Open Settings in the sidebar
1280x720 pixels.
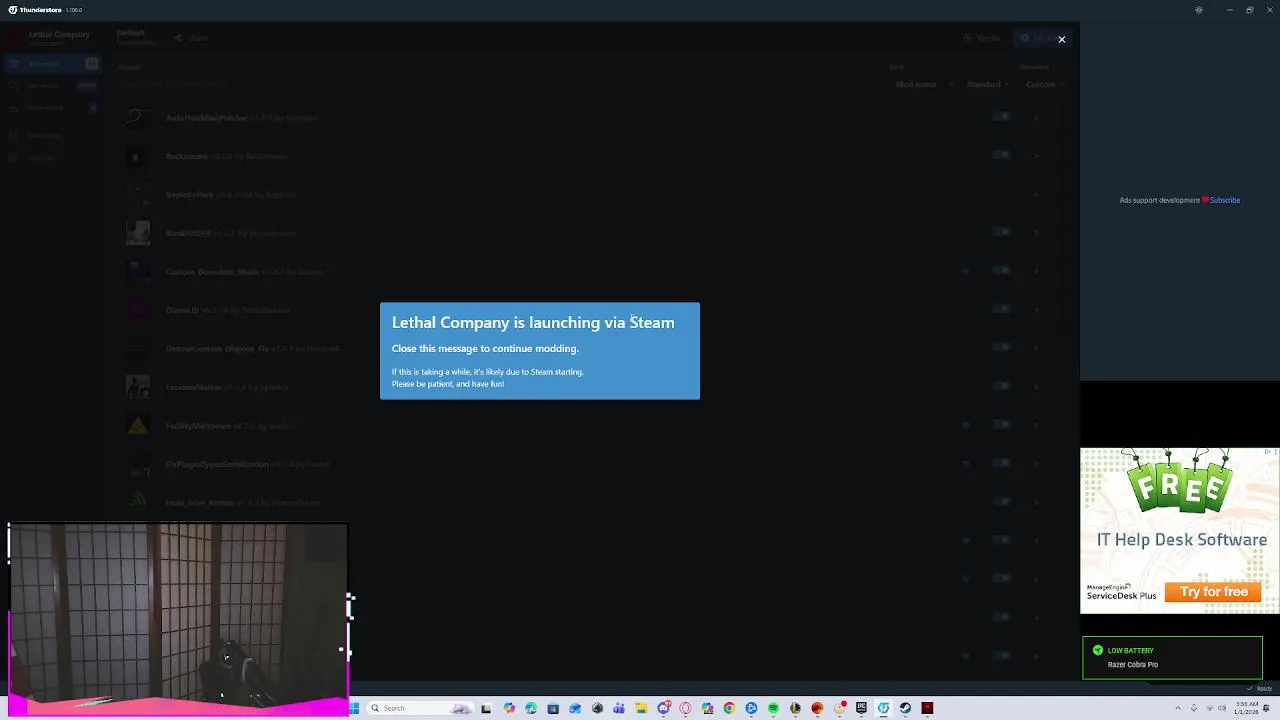50,158
